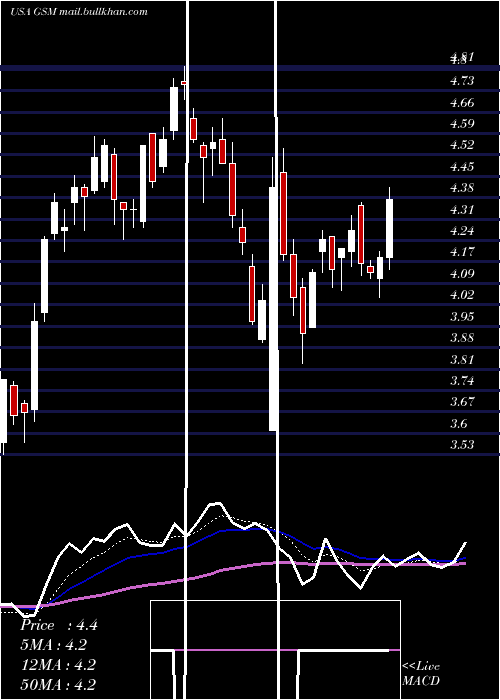Click the <<Live MACD label
The width and height of the screenshot is (500, 700).
click(421, 673)
